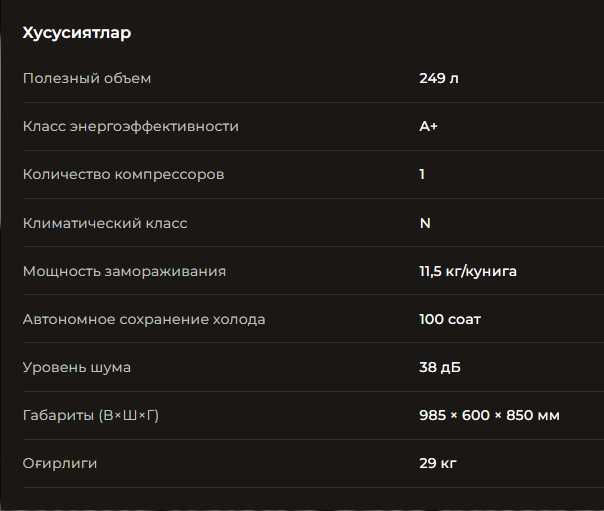Select the A+ energy class value
The width and height of the screenshot is (604, 511).
pos(428,126)
